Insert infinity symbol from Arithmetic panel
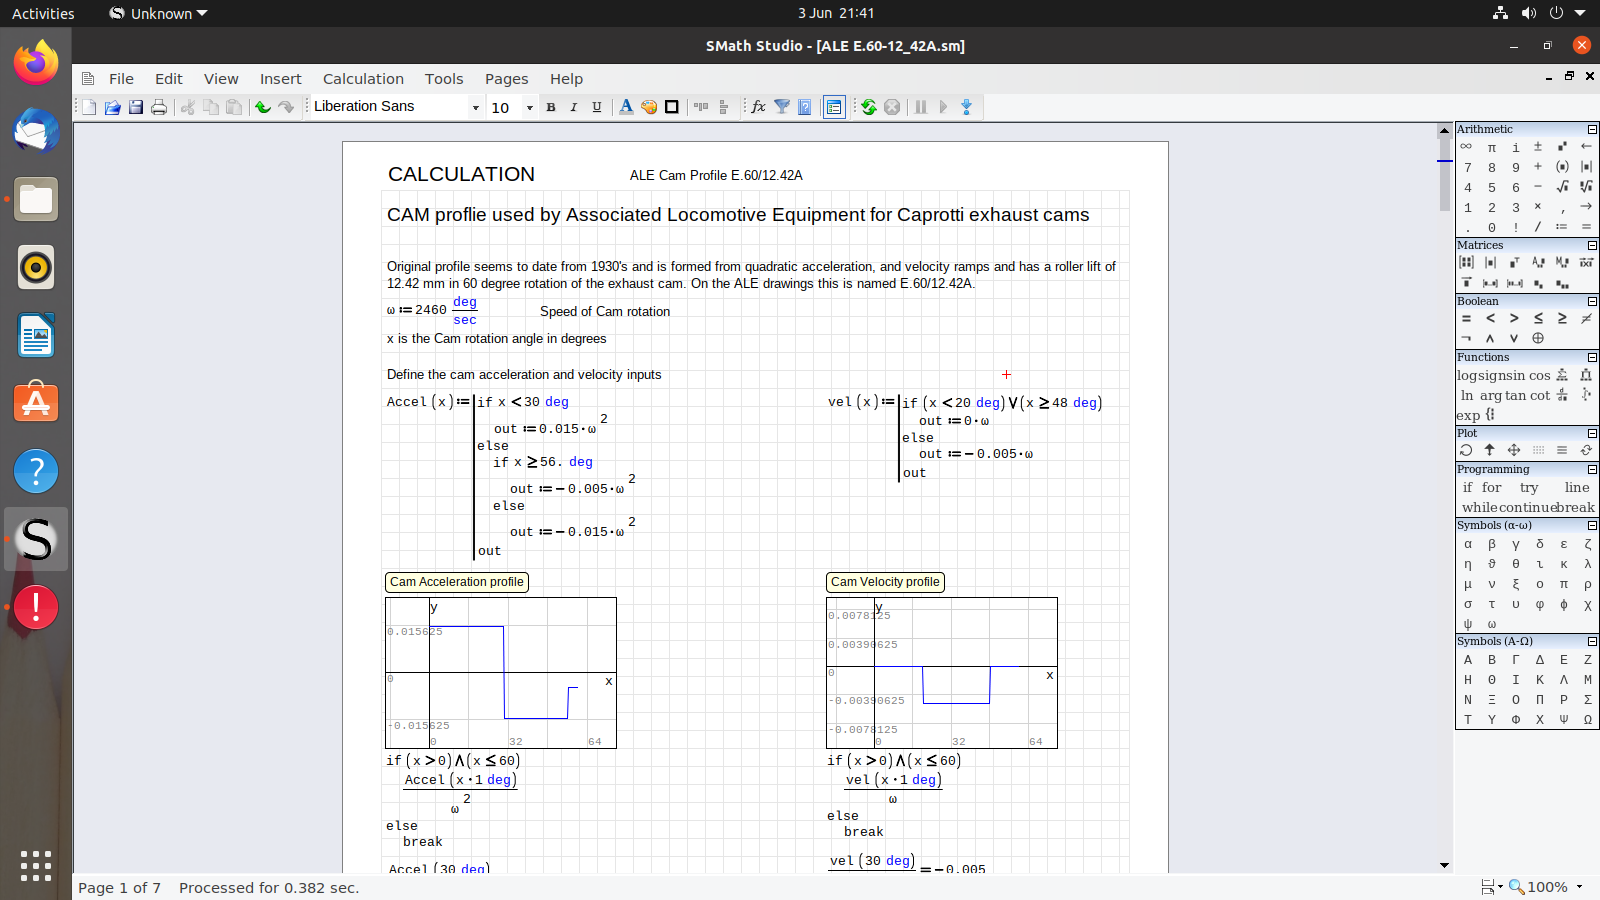Image resolution: width=1600 pixels, height=900 pixels. click(1467, 147)
